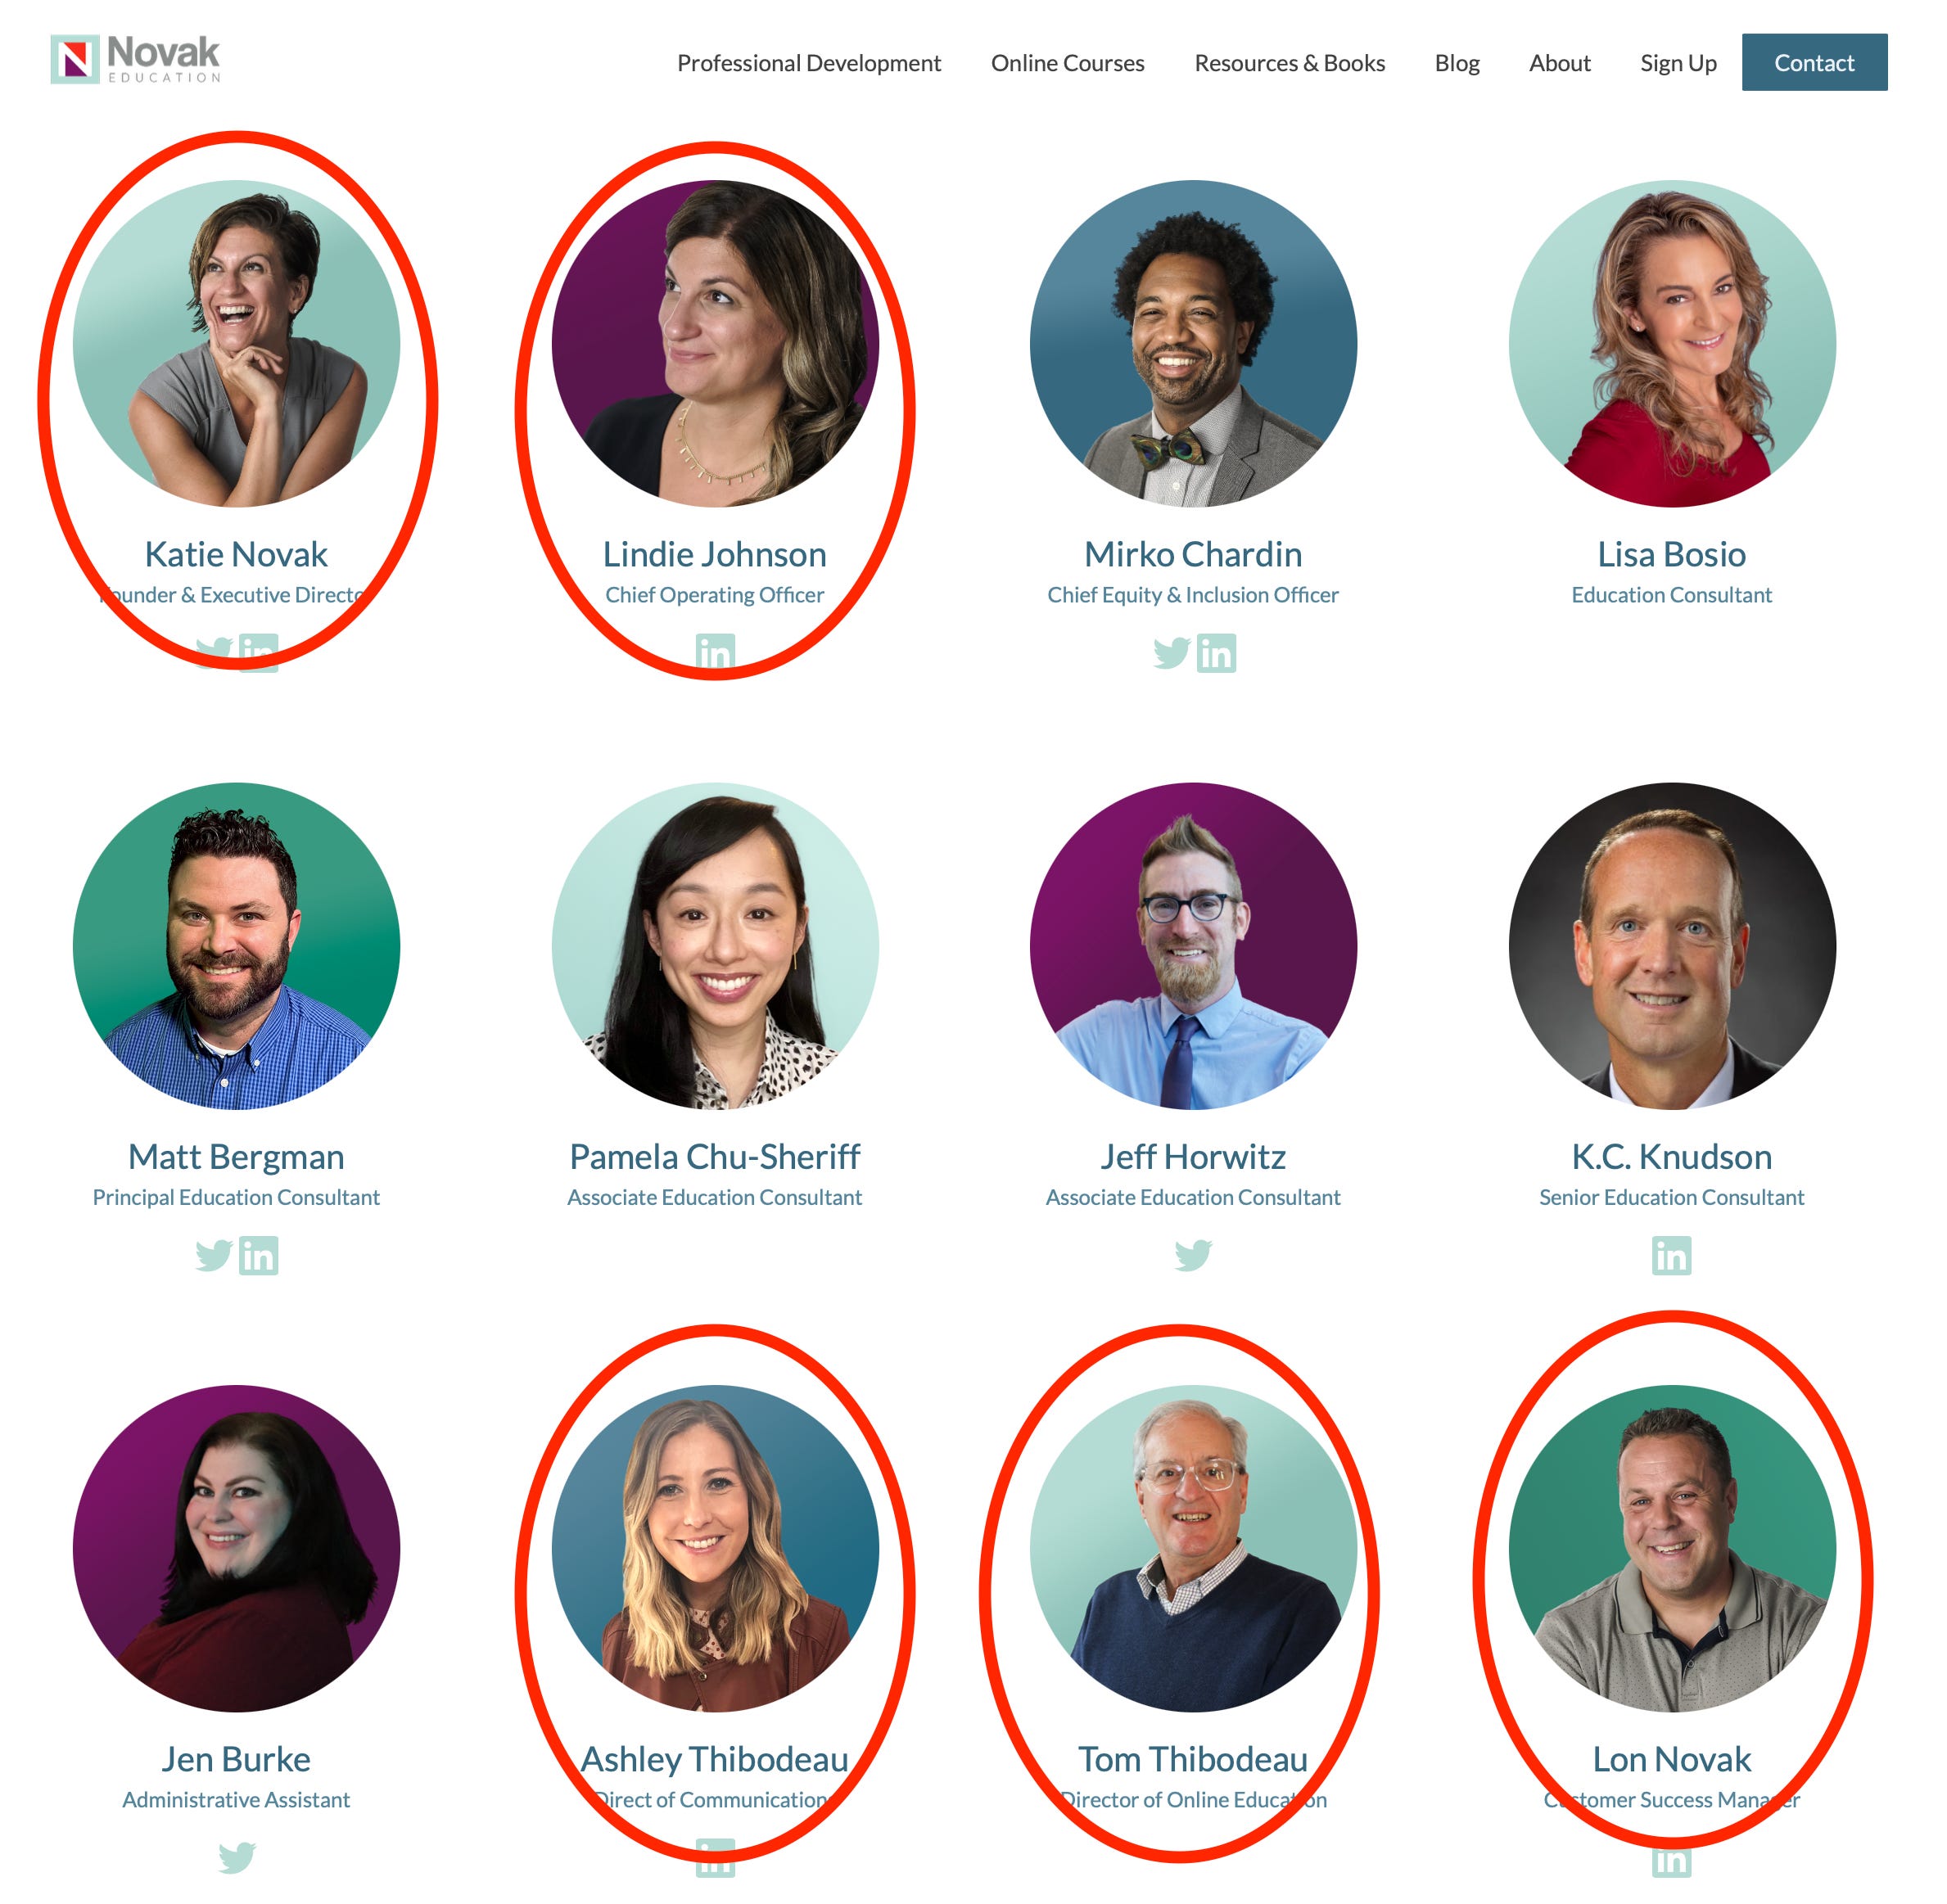Screen dimensions: 1947x1904
Task: Click the Sign Up link
Action: pos(1679,63)
